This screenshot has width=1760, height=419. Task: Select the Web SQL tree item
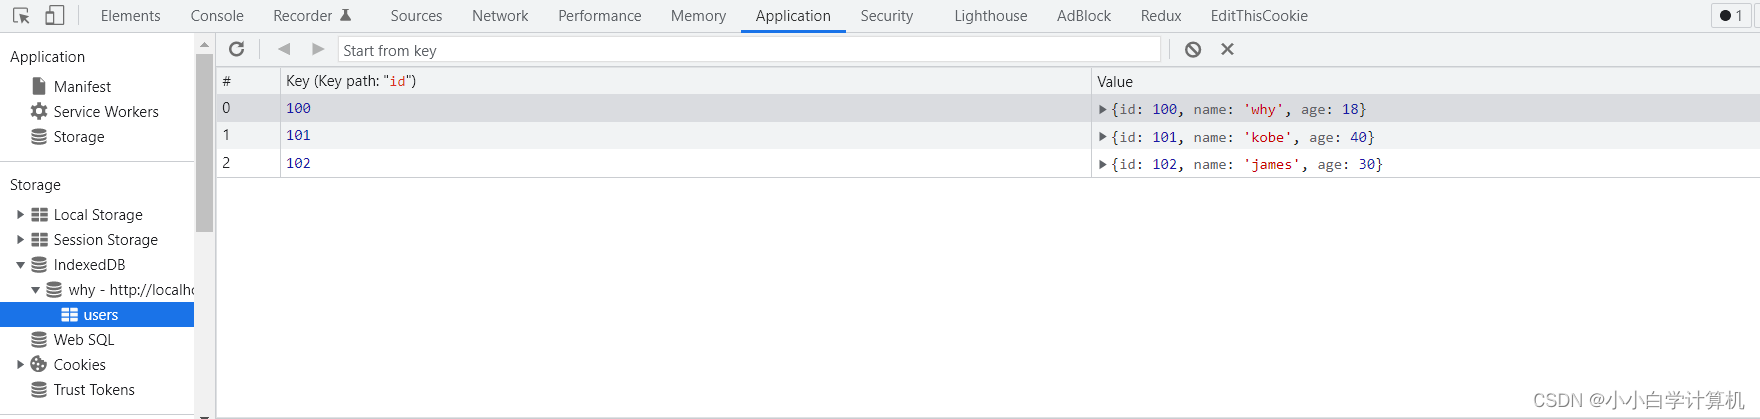click(x=84, y=340)
